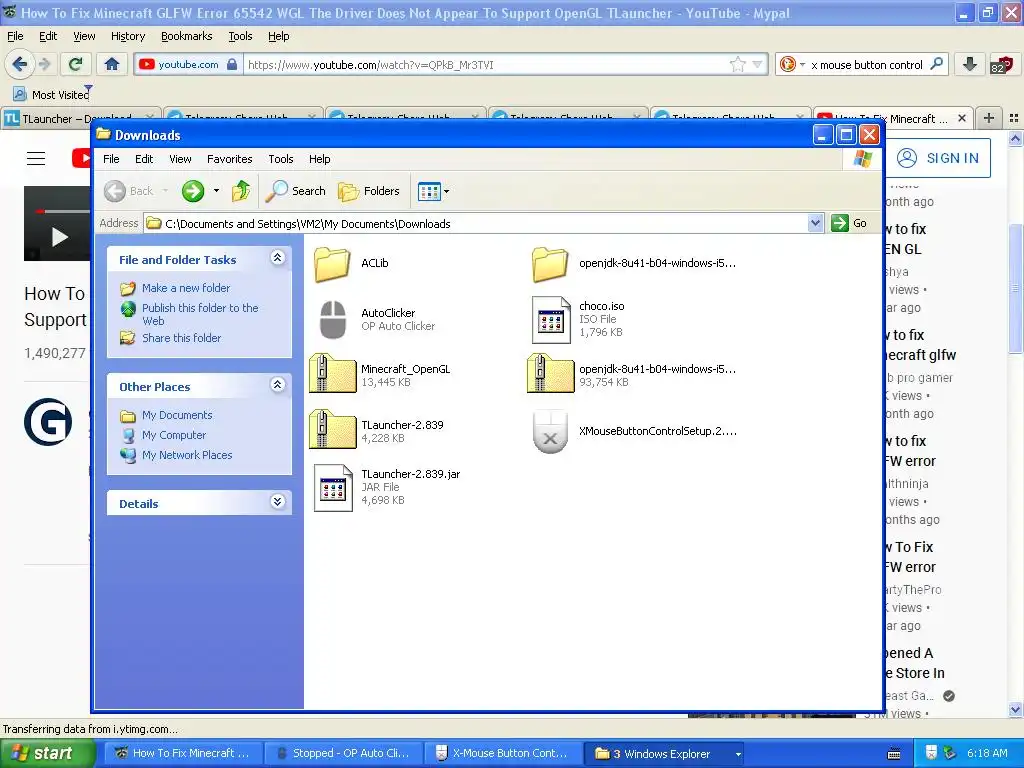Go to My Network Places
This screenshot has width=1024, height=768.
(187, 455)
